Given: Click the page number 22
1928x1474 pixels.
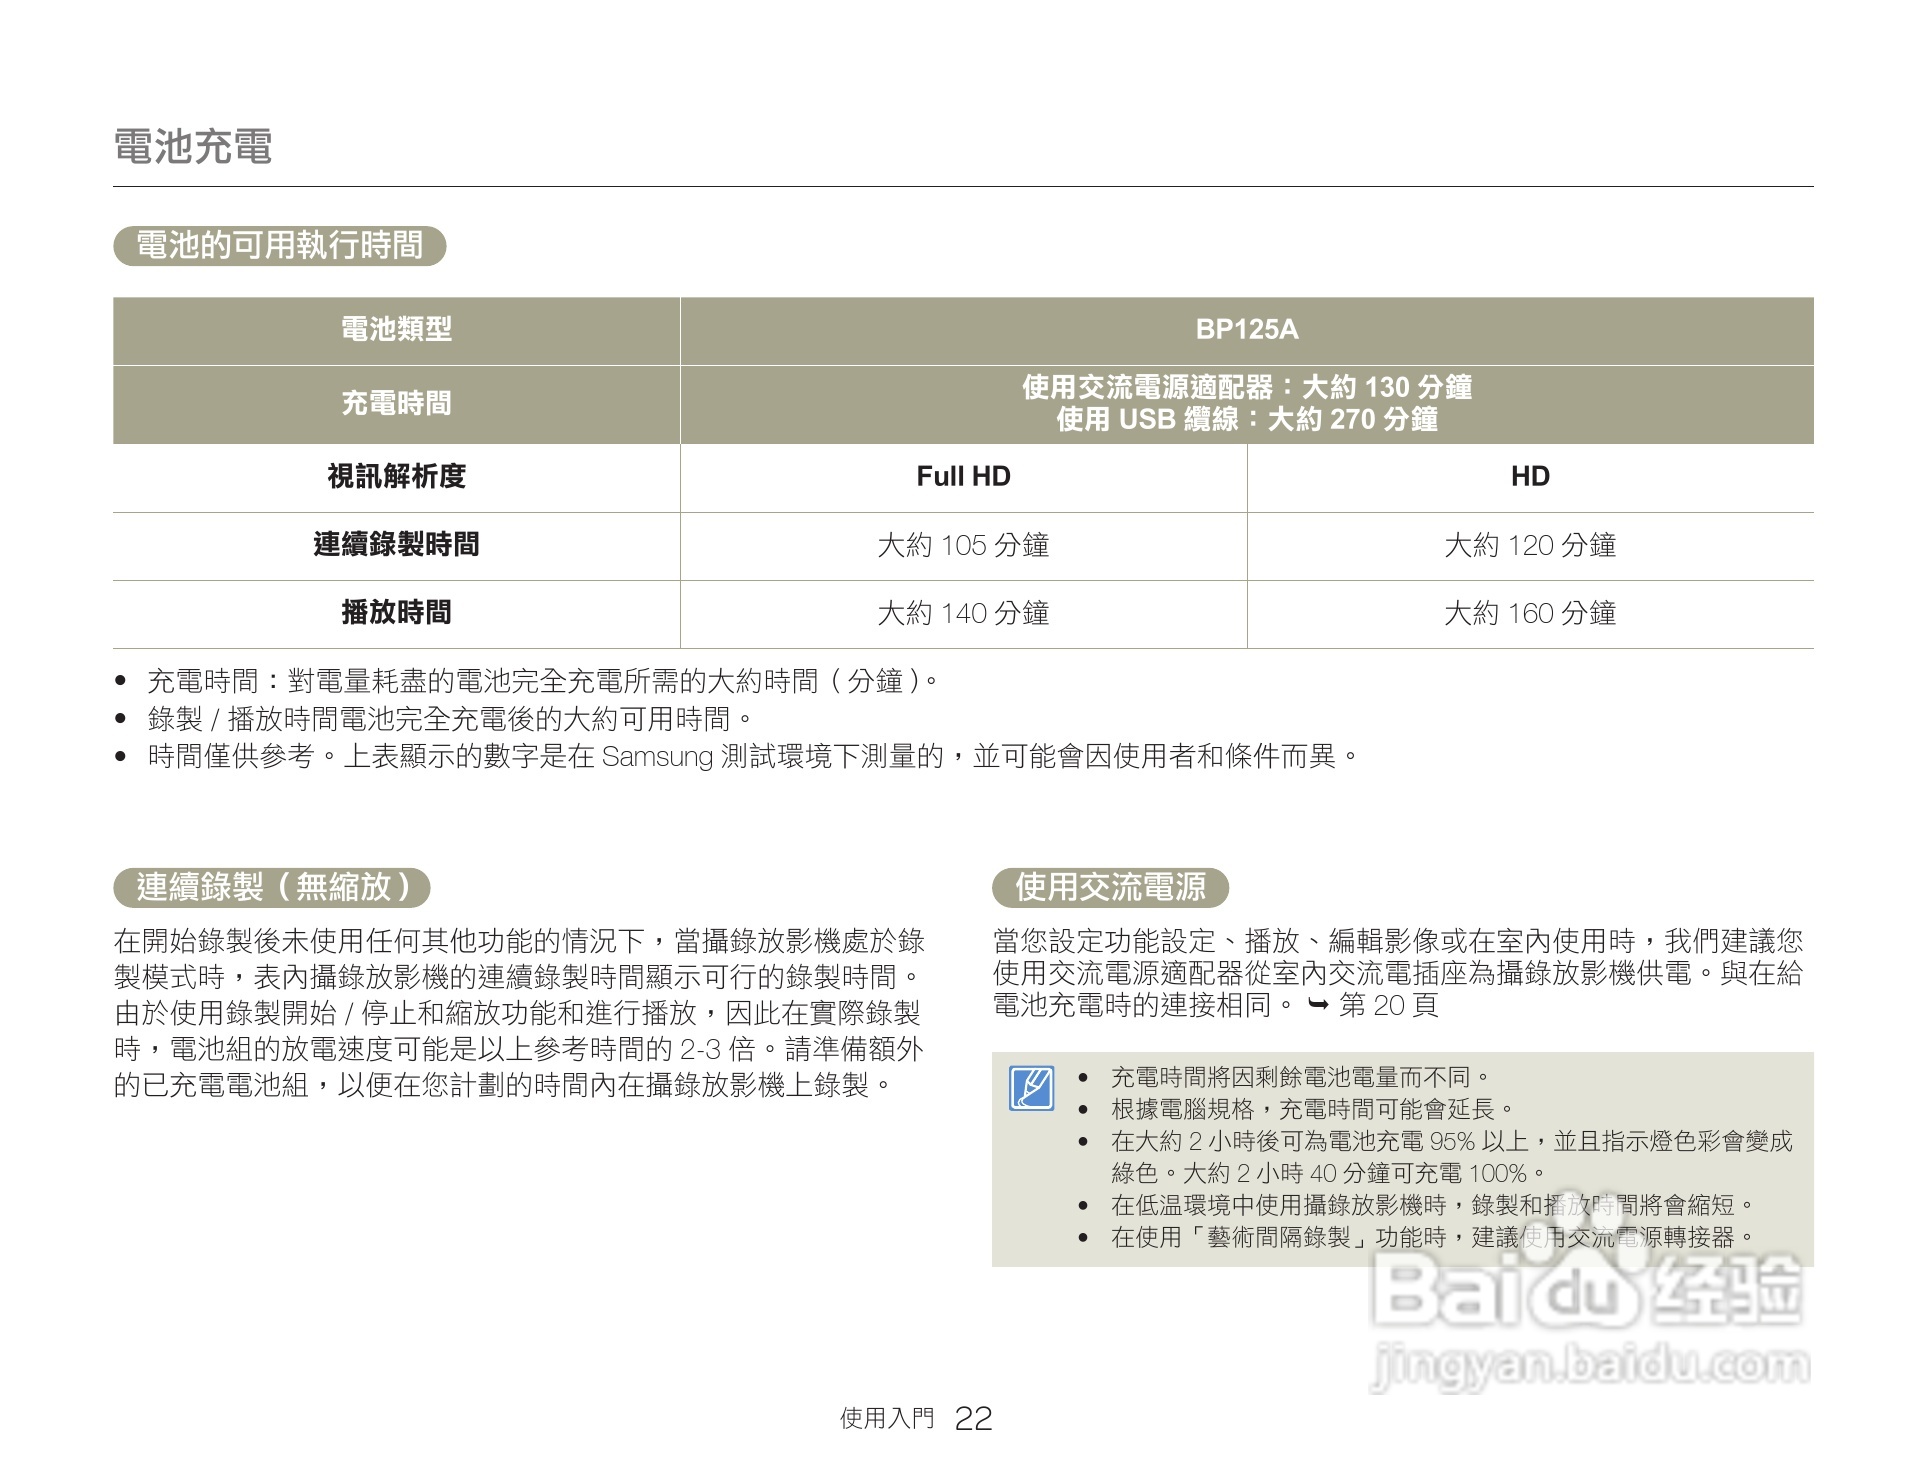Looking at the screenshot, I should coord(972,1417).
